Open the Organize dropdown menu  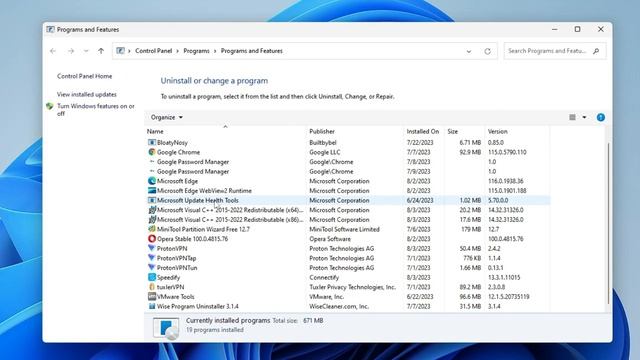(167, 117)
